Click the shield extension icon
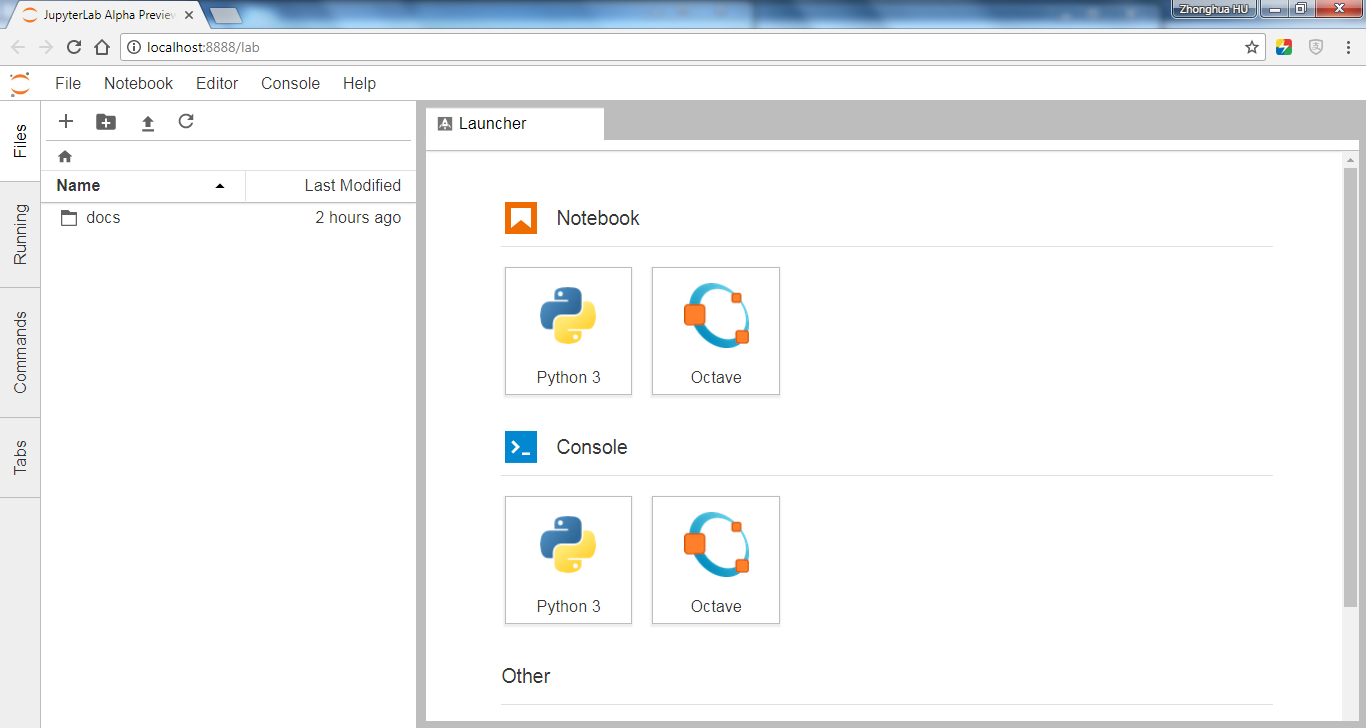 [1317, 47]
